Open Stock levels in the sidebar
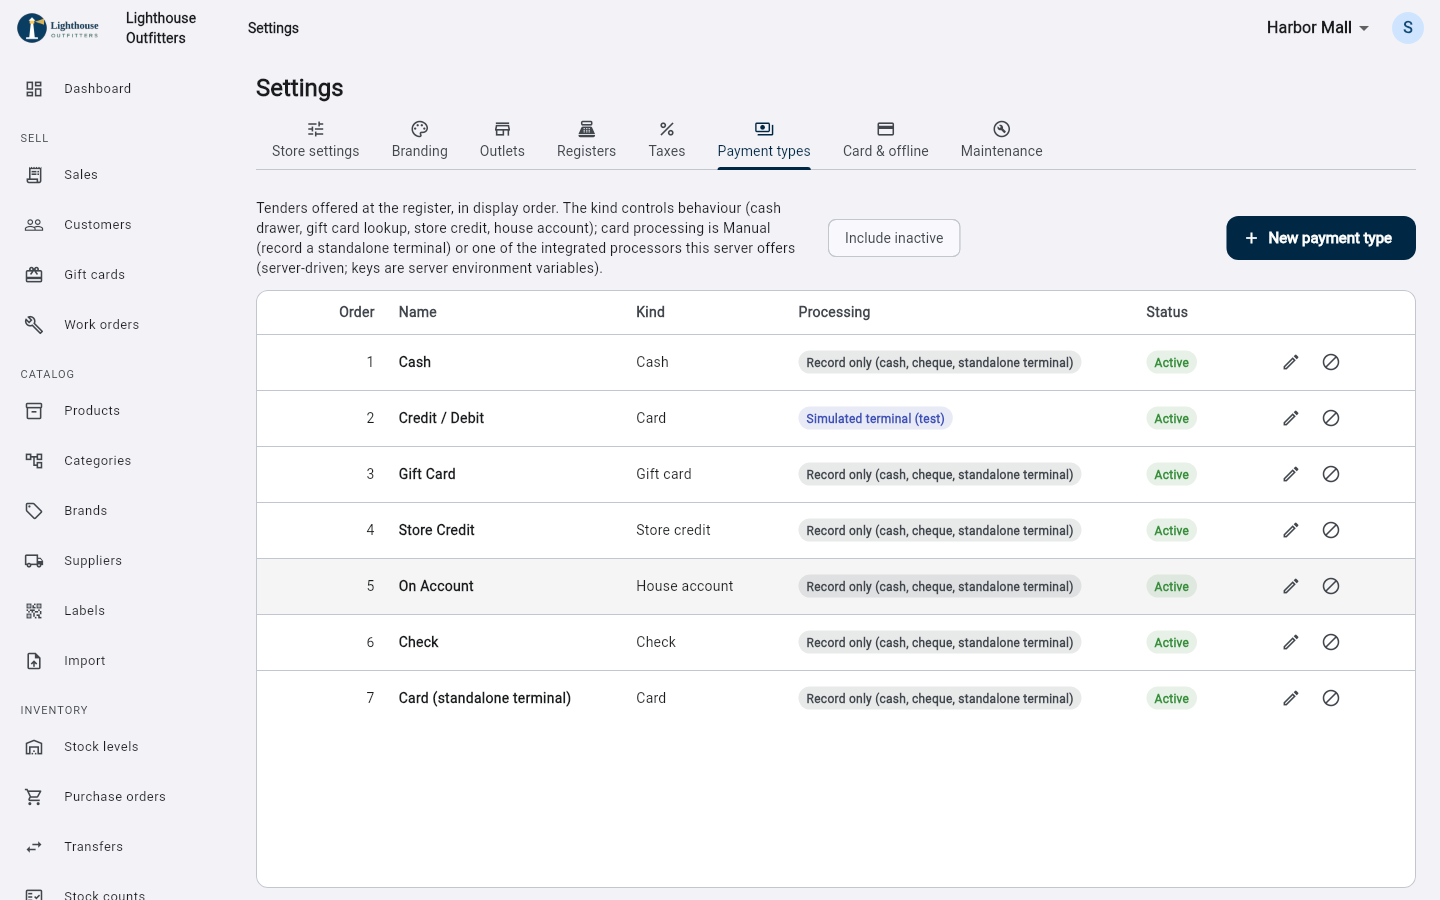The image size is (1440, 900). pyautogui.click(x=120, y=747)
